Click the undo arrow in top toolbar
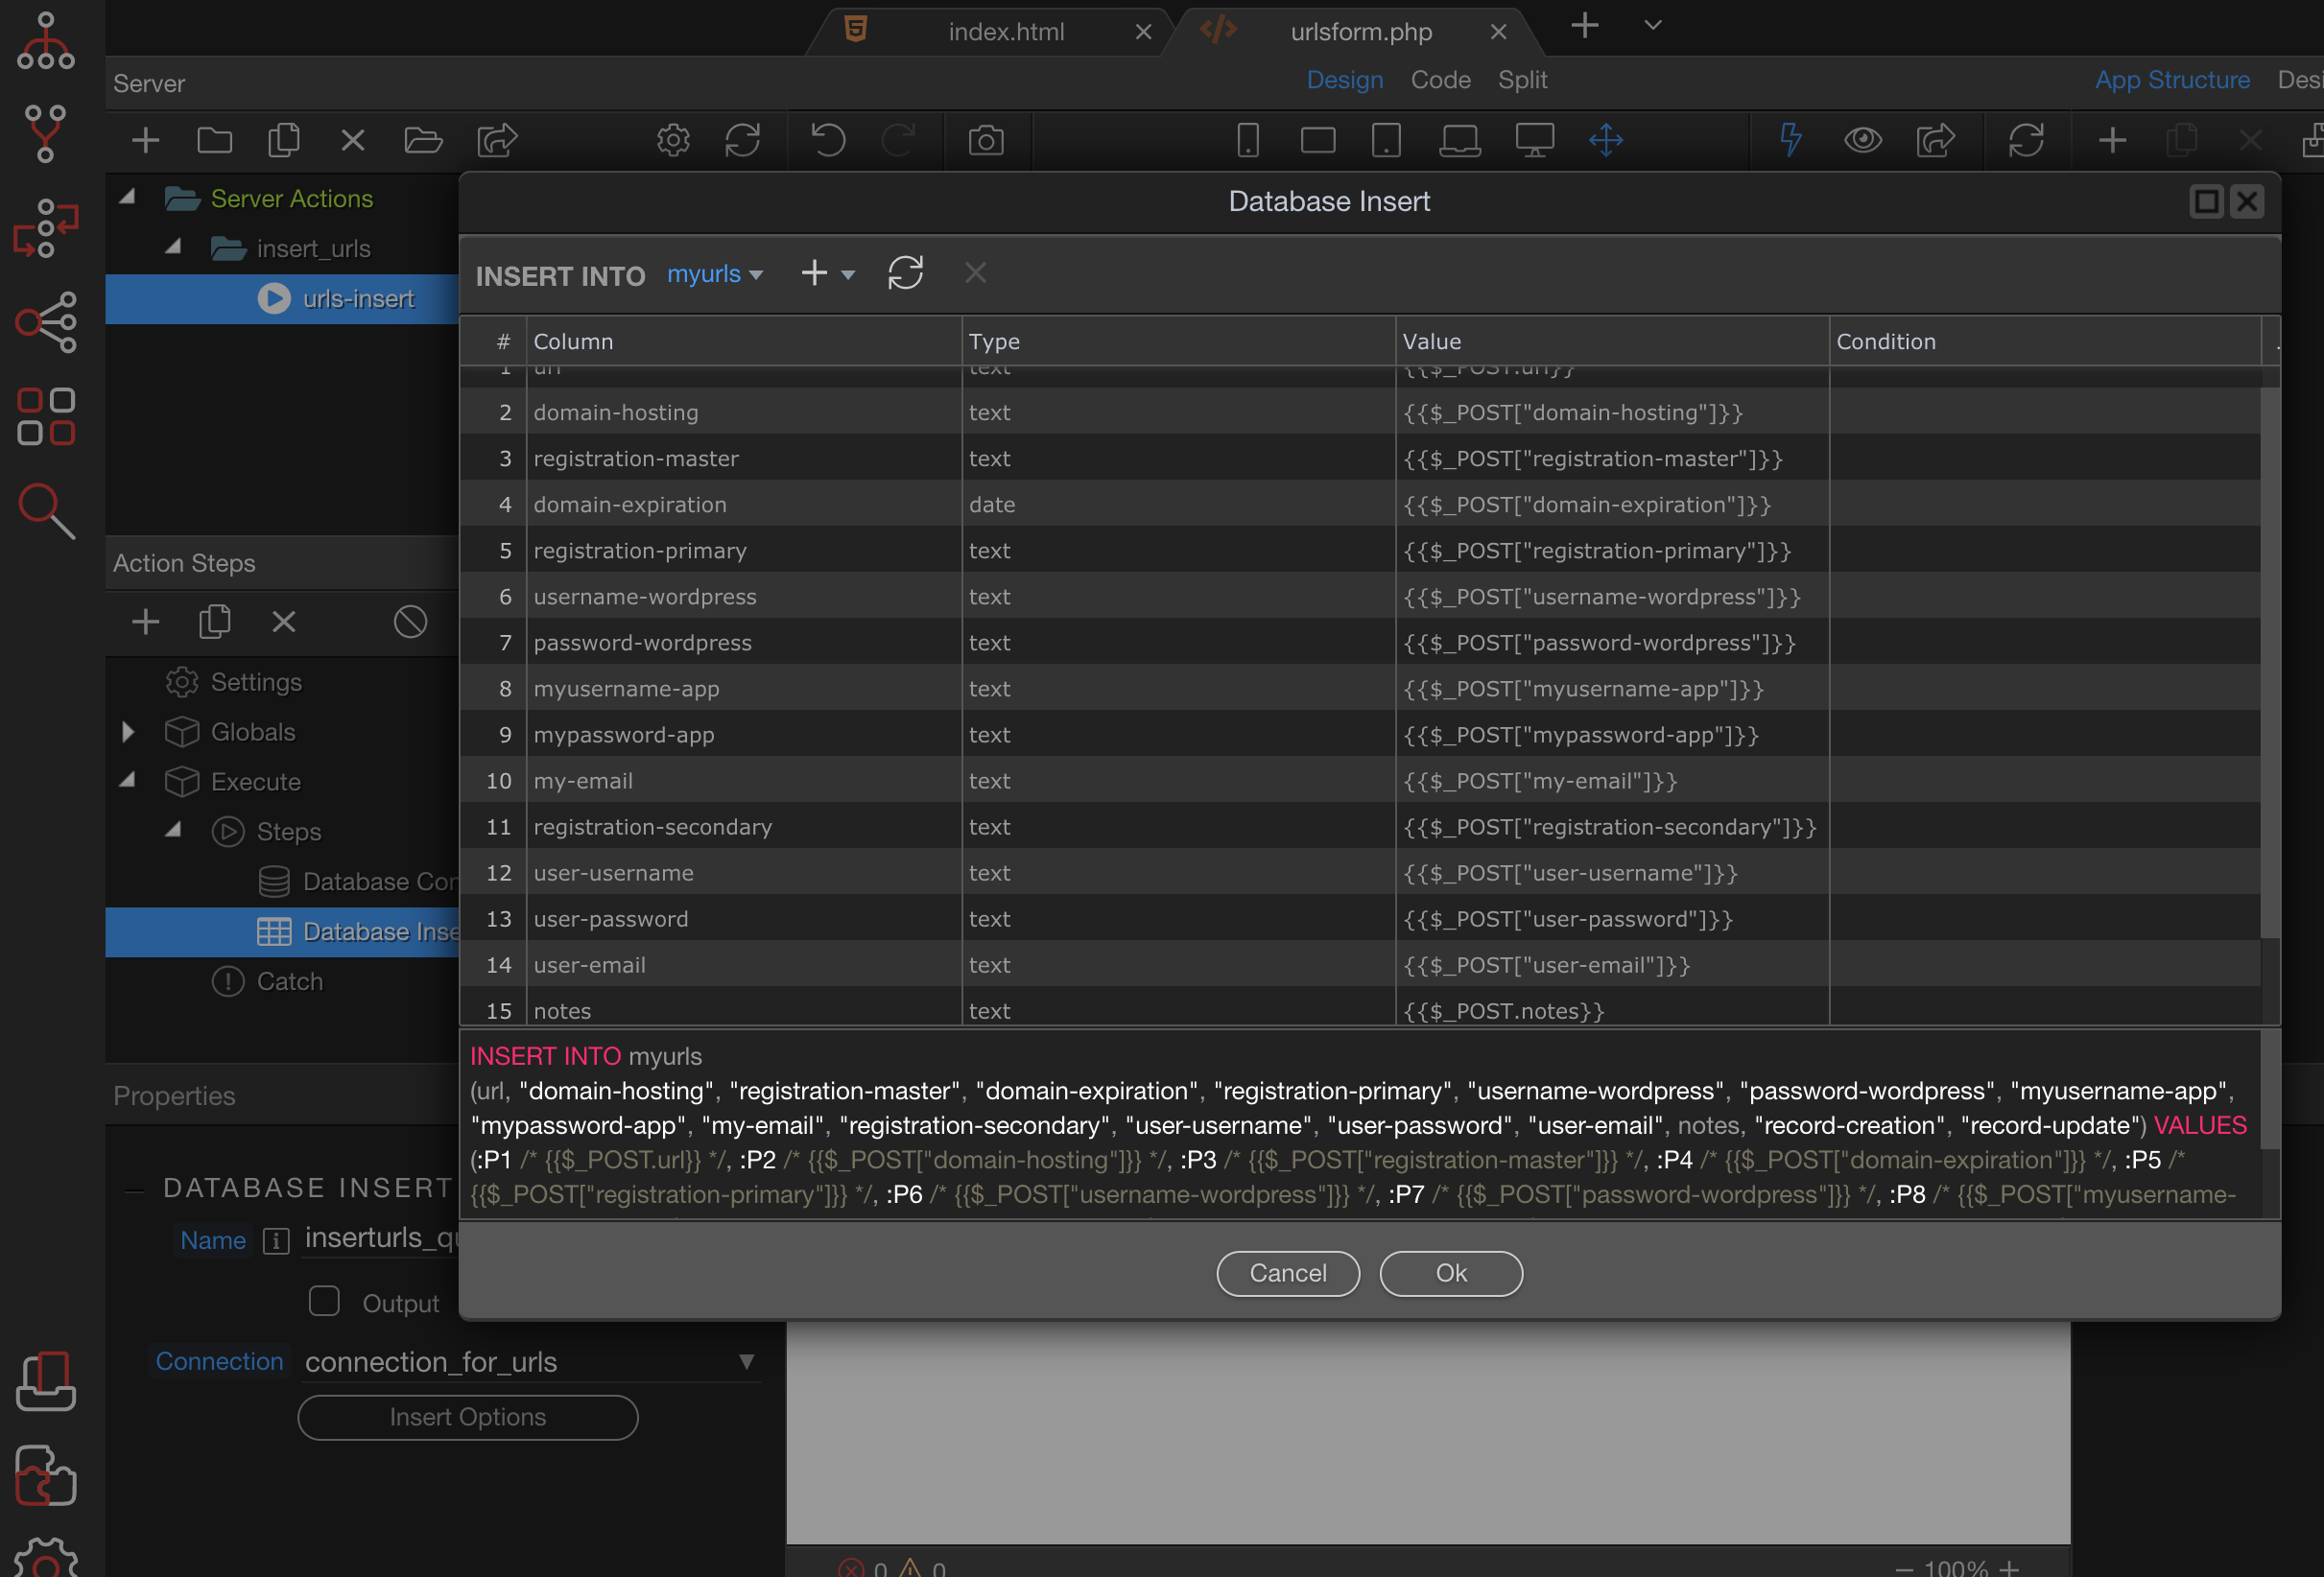The width and height of the screenshot is (2324, 1577). [x=828, y=140]
